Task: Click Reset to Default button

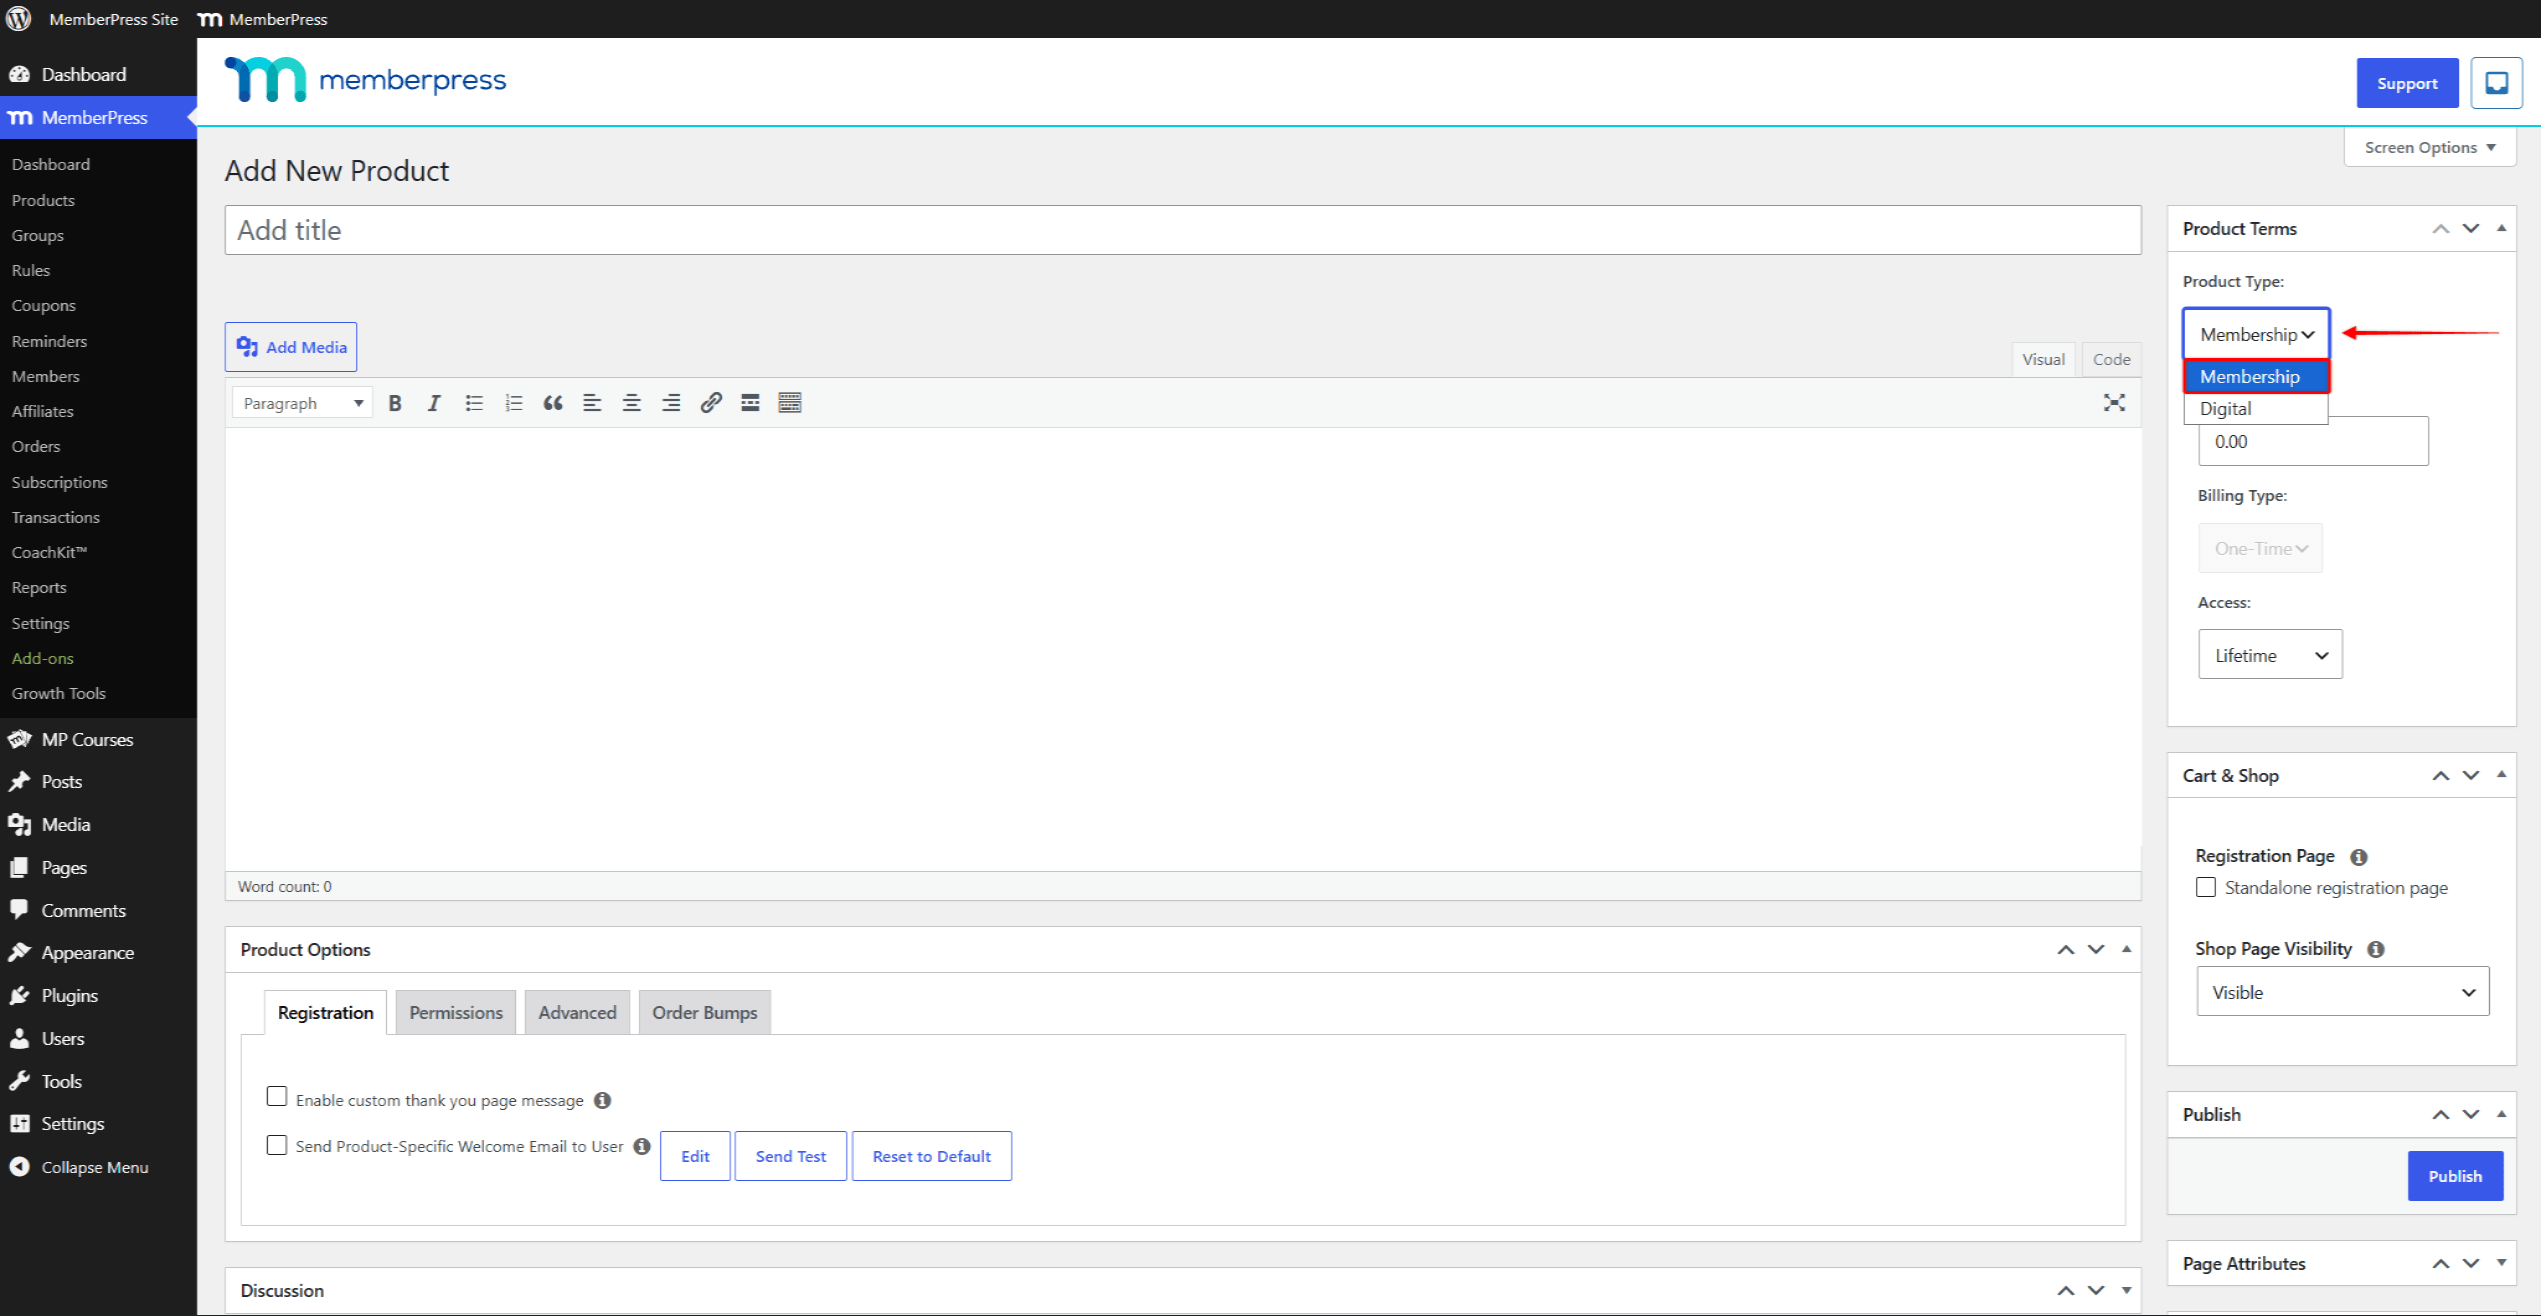Action: pos(932,1156)
